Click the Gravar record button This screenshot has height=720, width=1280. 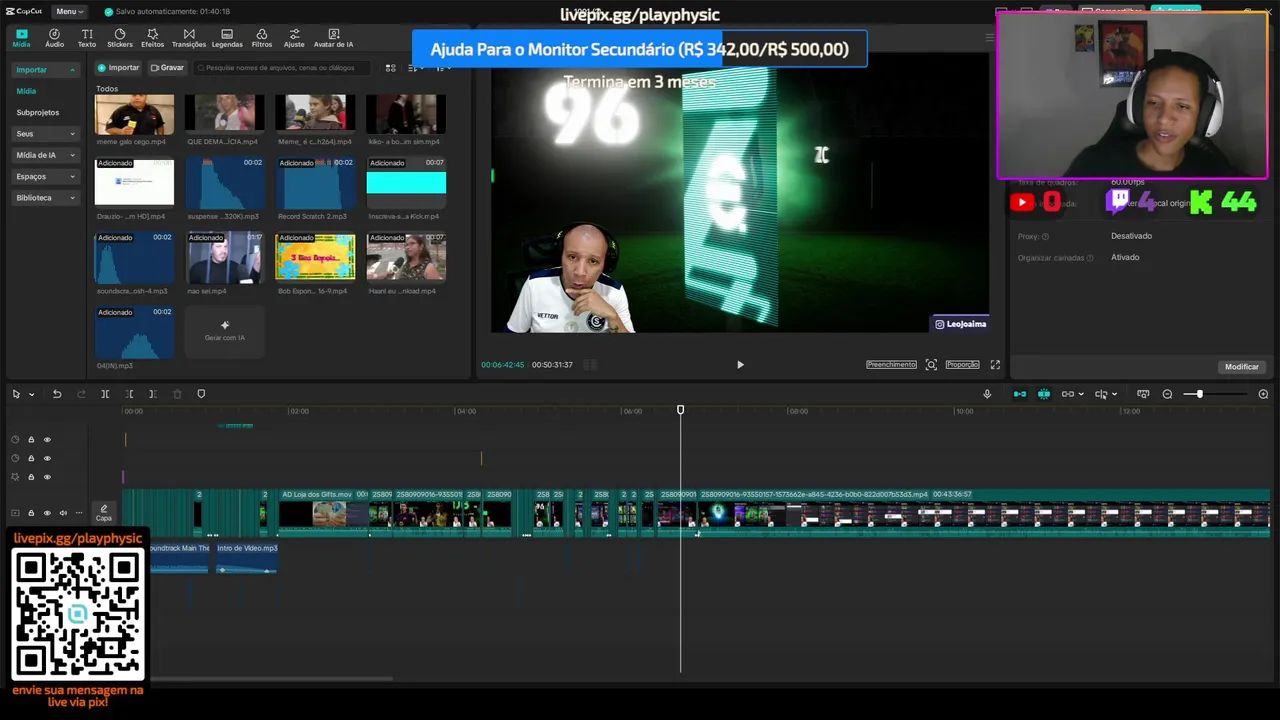[167, 68]
